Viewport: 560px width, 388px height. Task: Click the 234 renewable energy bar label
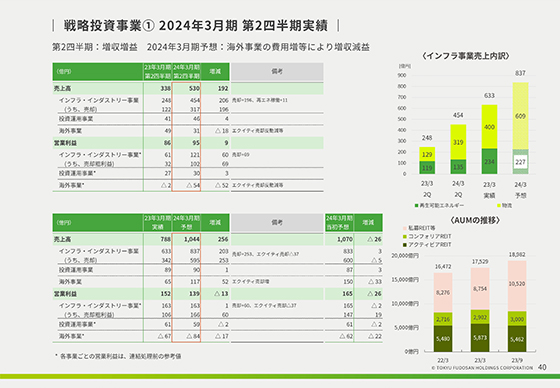[x=489, y=161]
